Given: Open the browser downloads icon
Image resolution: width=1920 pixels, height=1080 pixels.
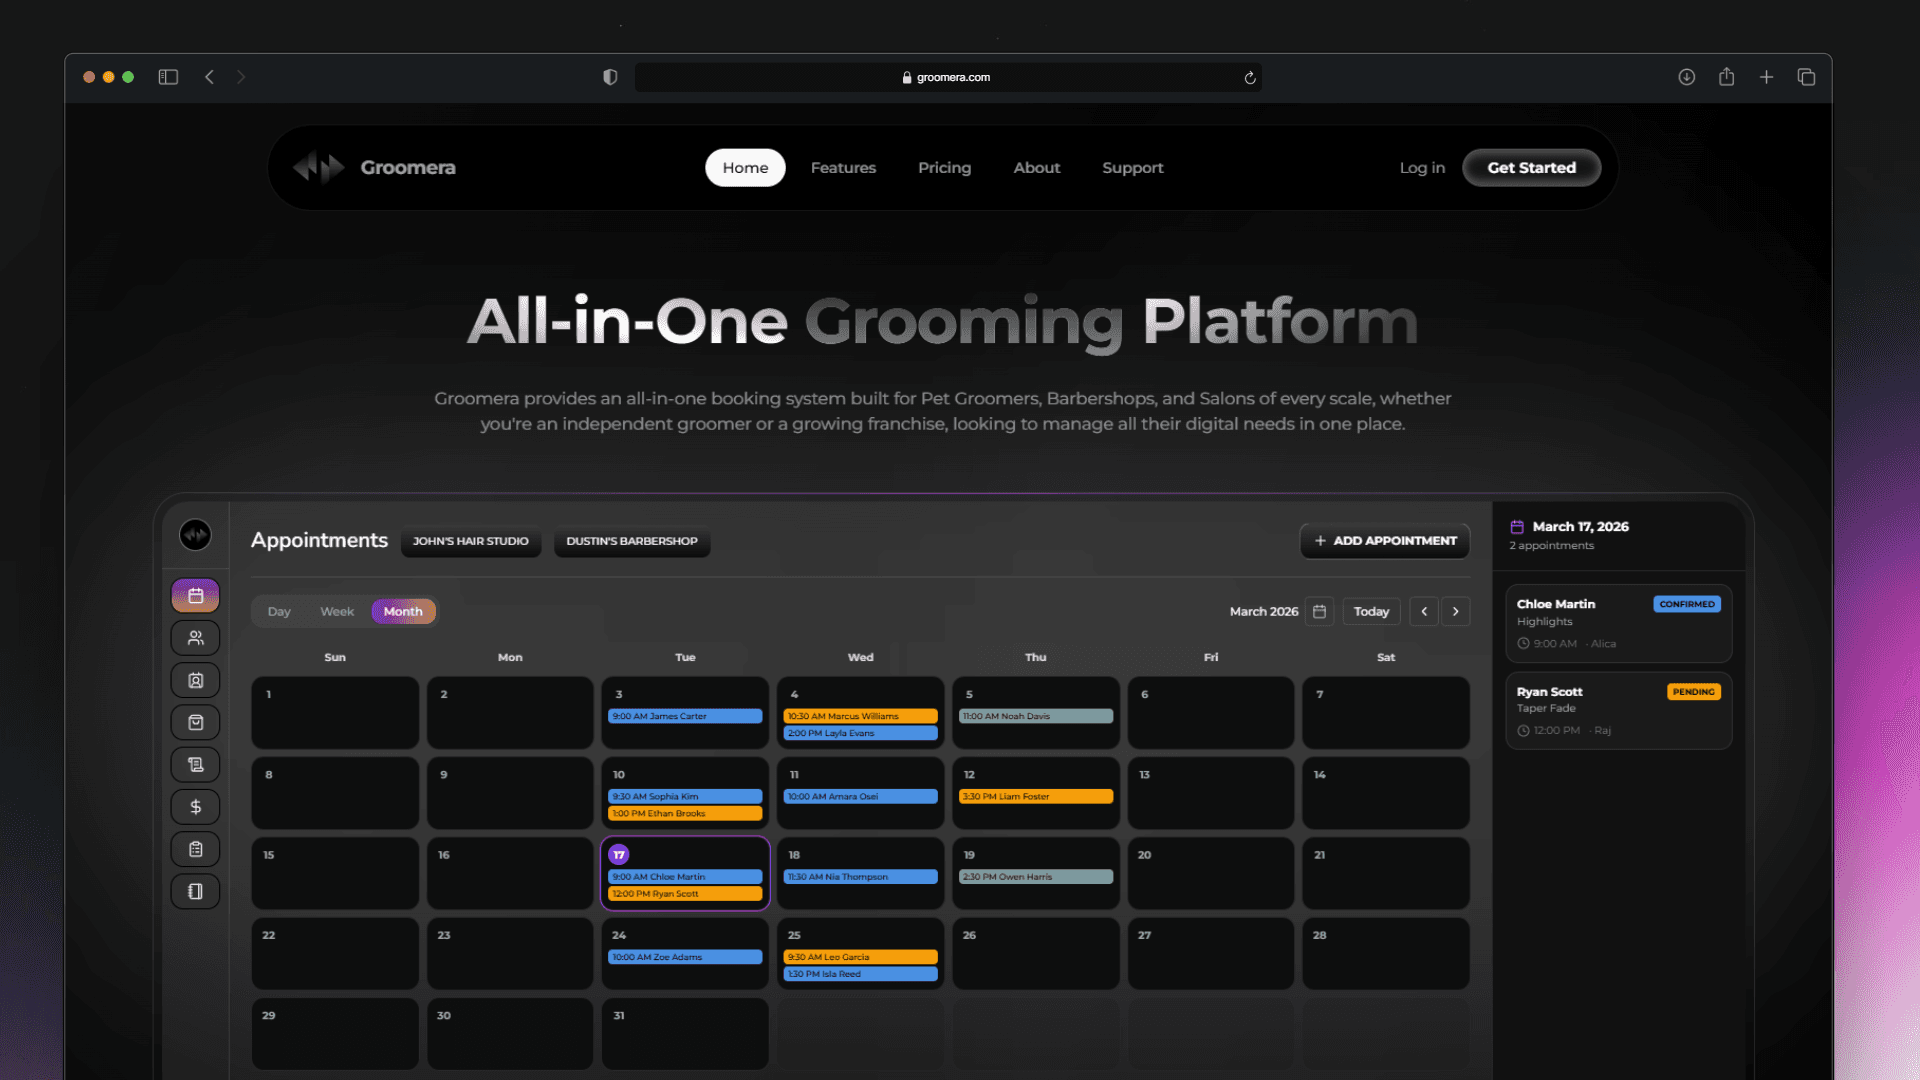Looking at the screenshot, I should (1687, 77).
